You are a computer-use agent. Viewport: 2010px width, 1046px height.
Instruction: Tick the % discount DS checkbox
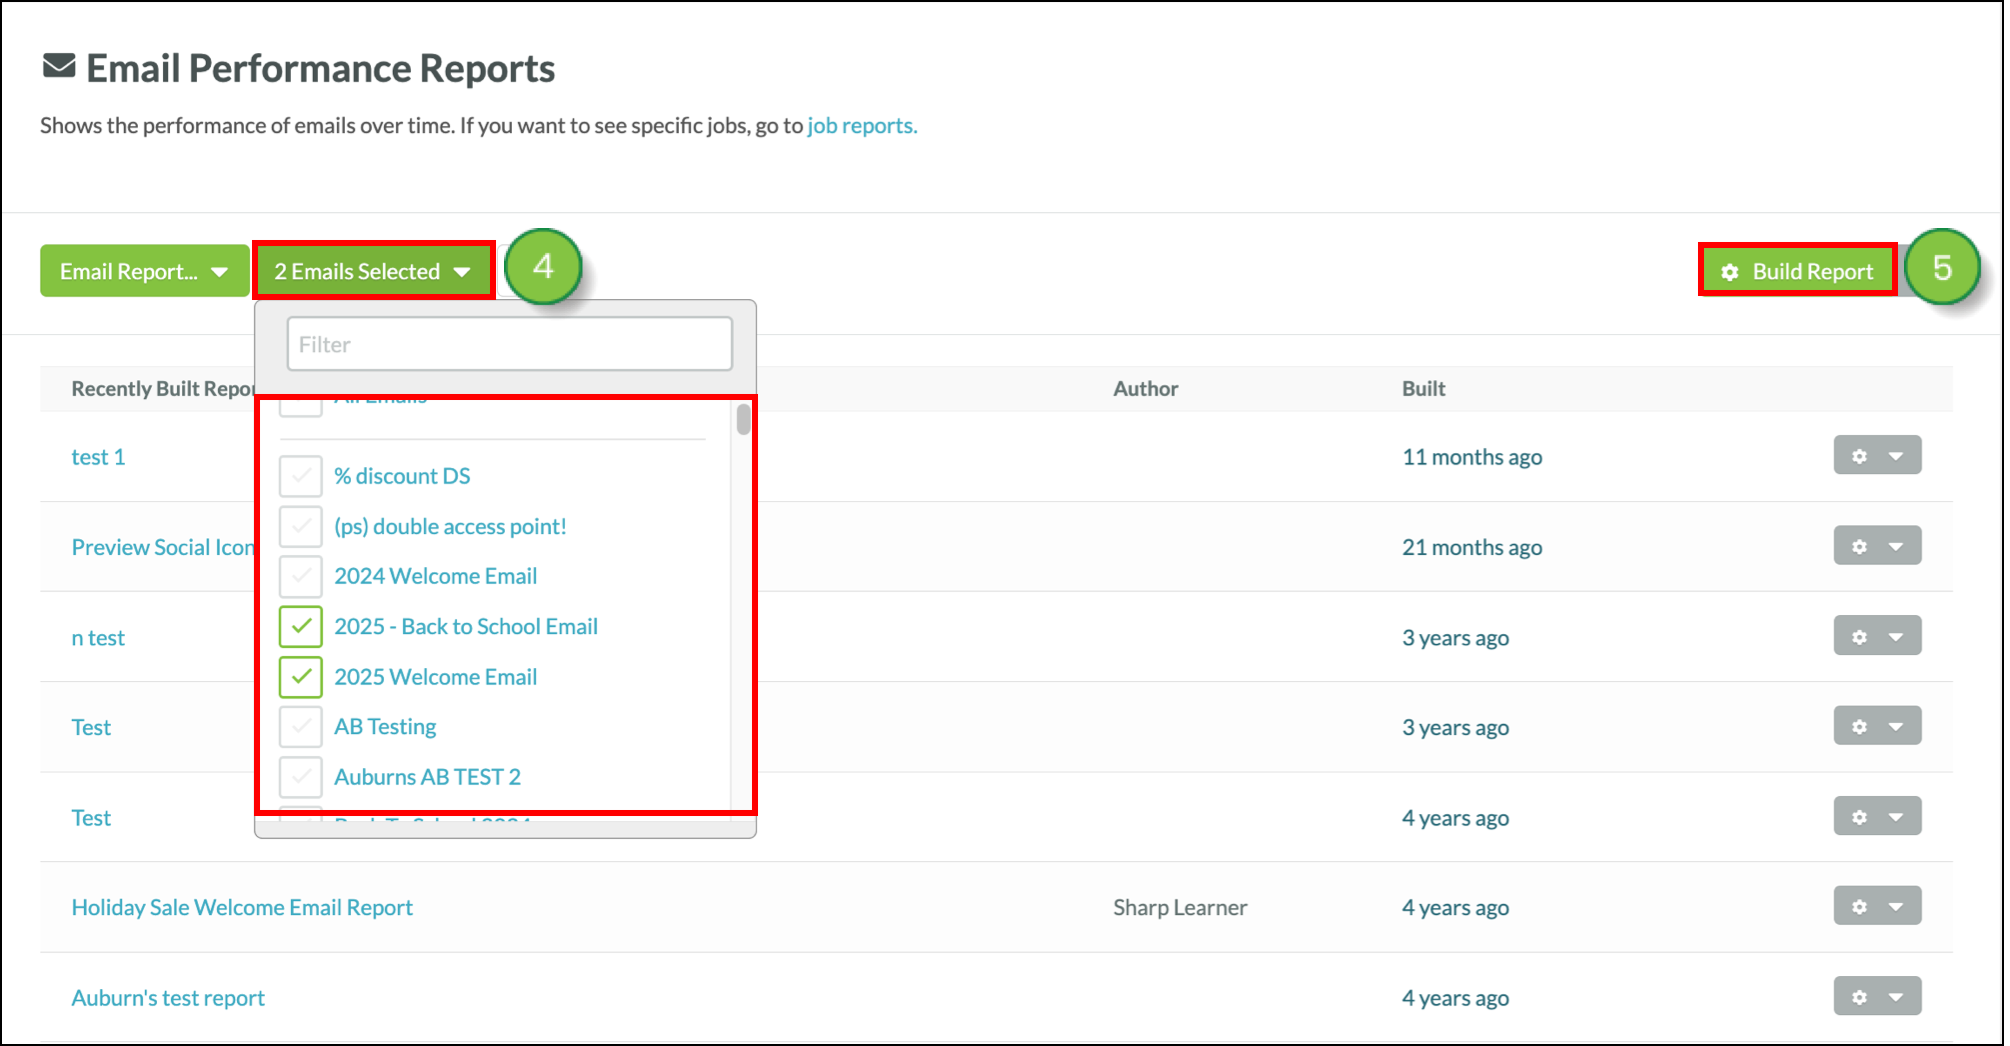point(300,476)
